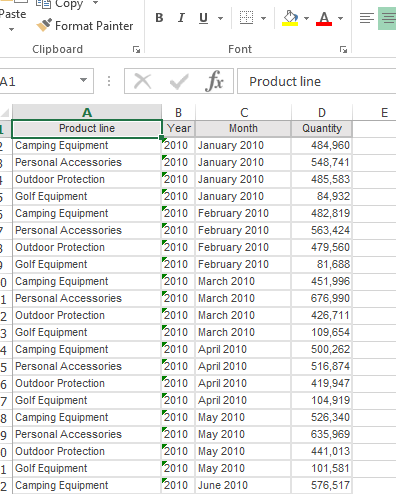The height and width of the screenshot is (494, 396).
Task: Apply the yellow fill color bucket
Action: [x=290, y=18]
